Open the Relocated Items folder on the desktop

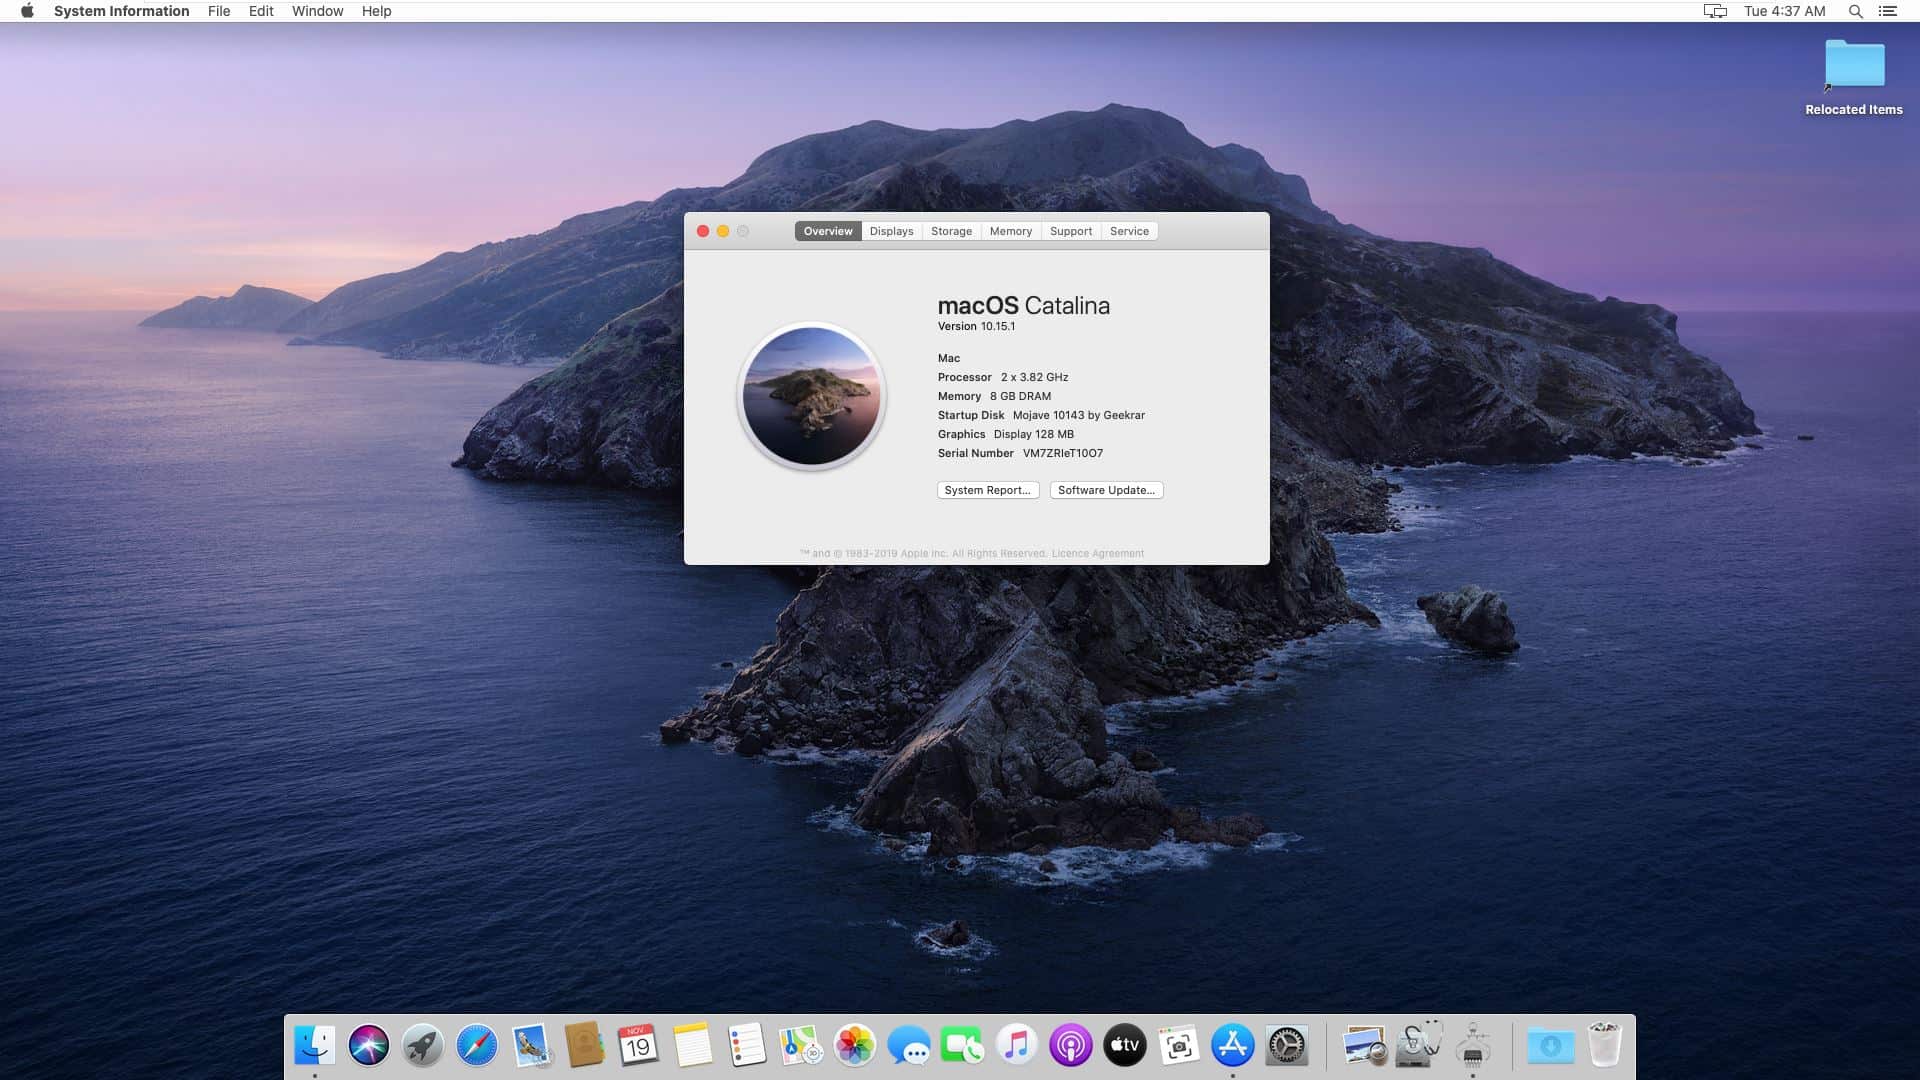(1853, 65)
